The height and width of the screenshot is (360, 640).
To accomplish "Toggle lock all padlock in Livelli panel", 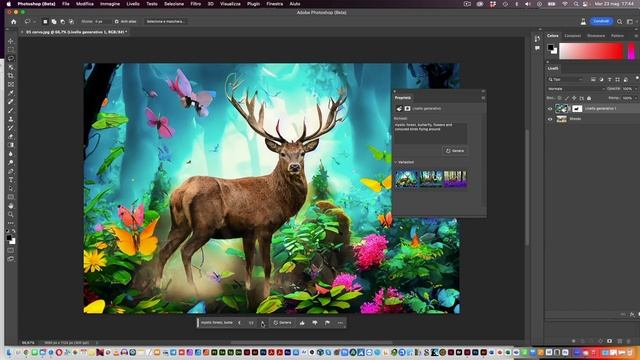I will coord(589,98).
